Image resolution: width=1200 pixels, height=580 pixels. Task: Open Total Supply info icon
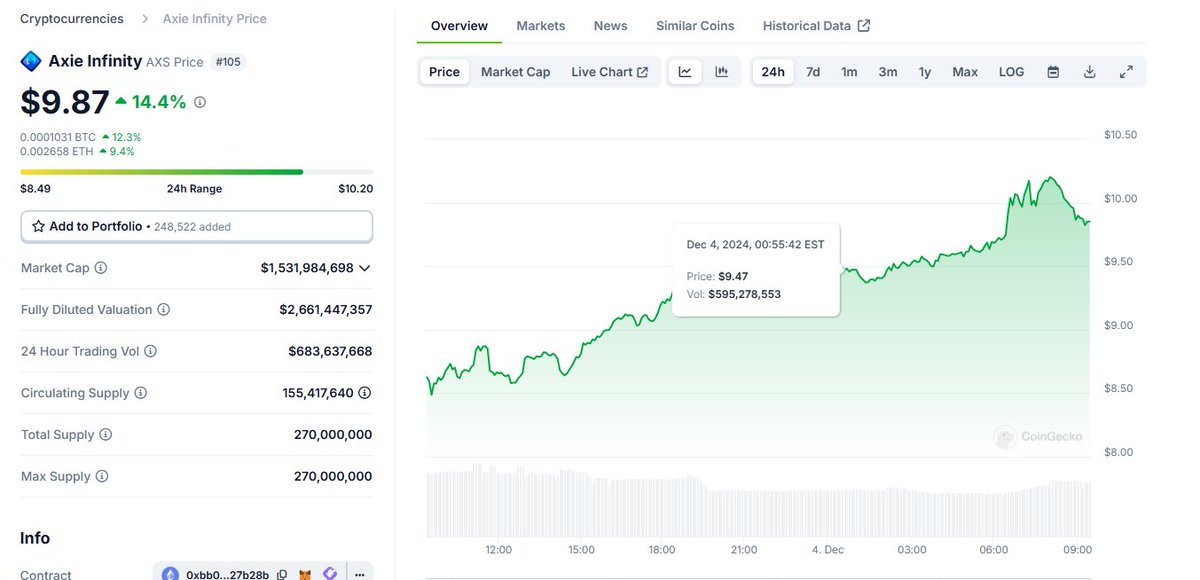pyautogui.click(x=106, y=435)
